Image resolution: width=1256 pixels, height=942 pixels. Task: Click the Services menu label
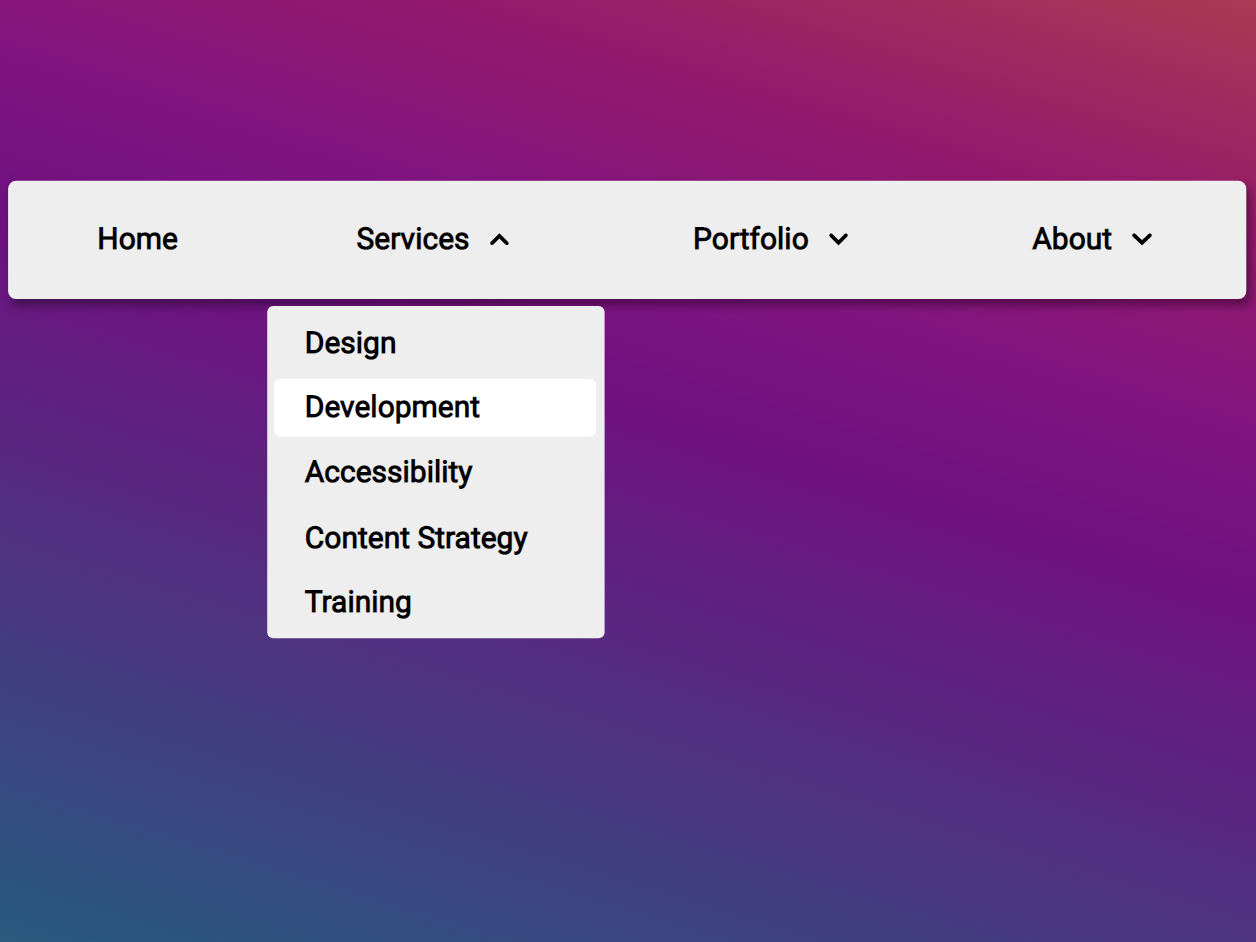(412, 240)
